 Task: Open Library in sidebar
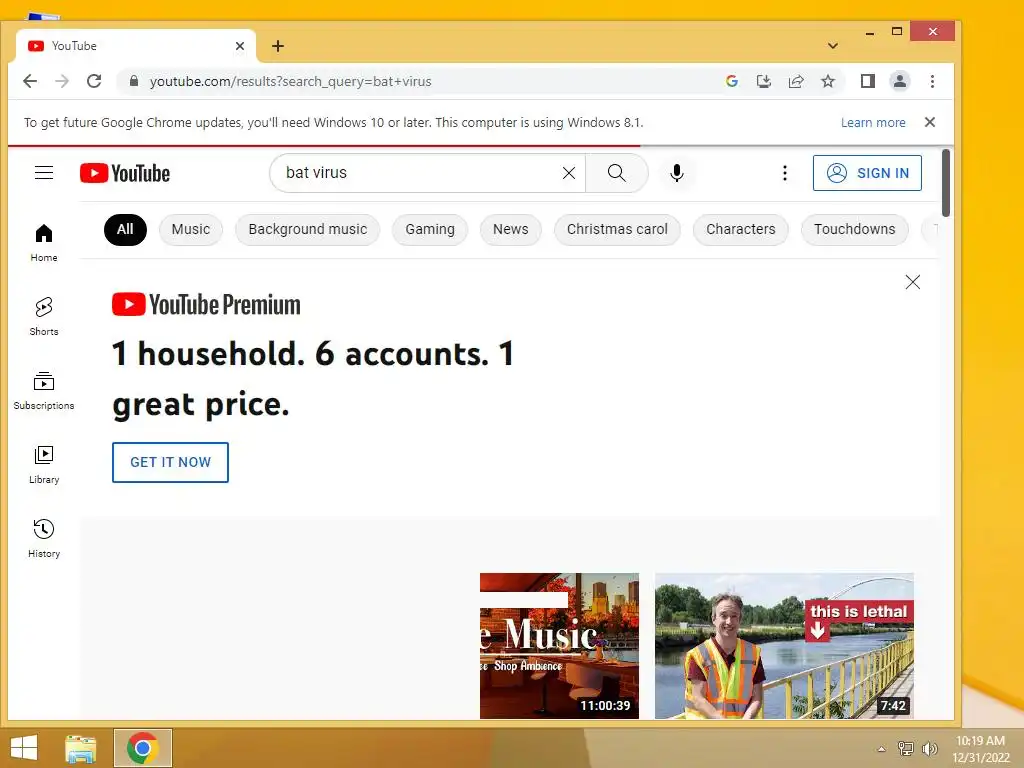(44, 464)
